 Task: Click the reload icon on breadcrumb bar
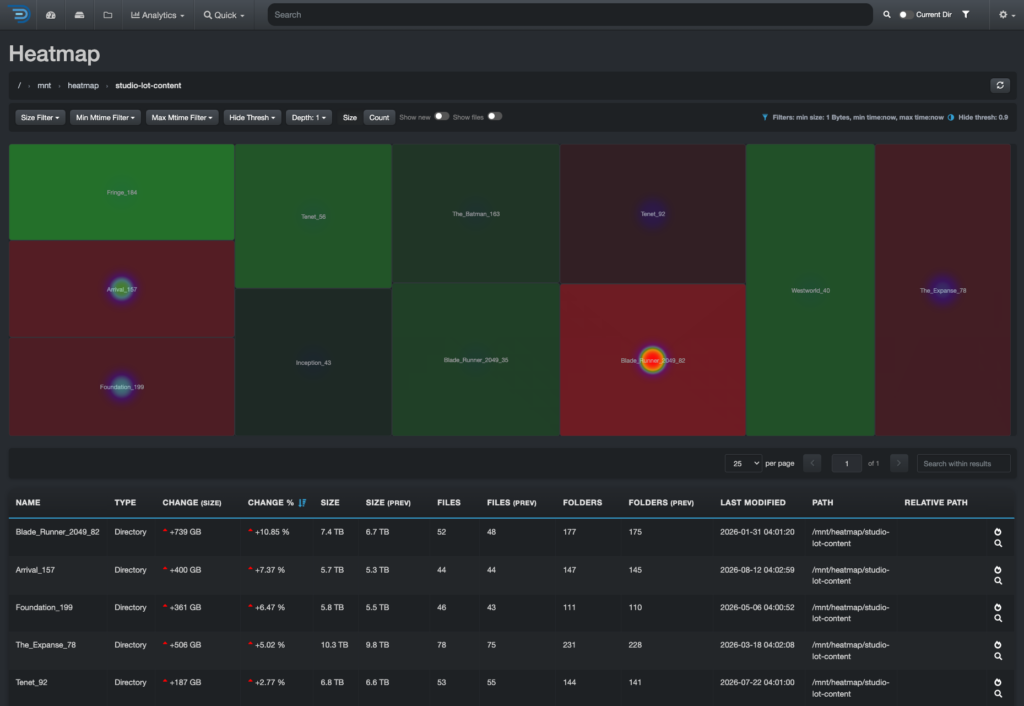[1000, 86]
